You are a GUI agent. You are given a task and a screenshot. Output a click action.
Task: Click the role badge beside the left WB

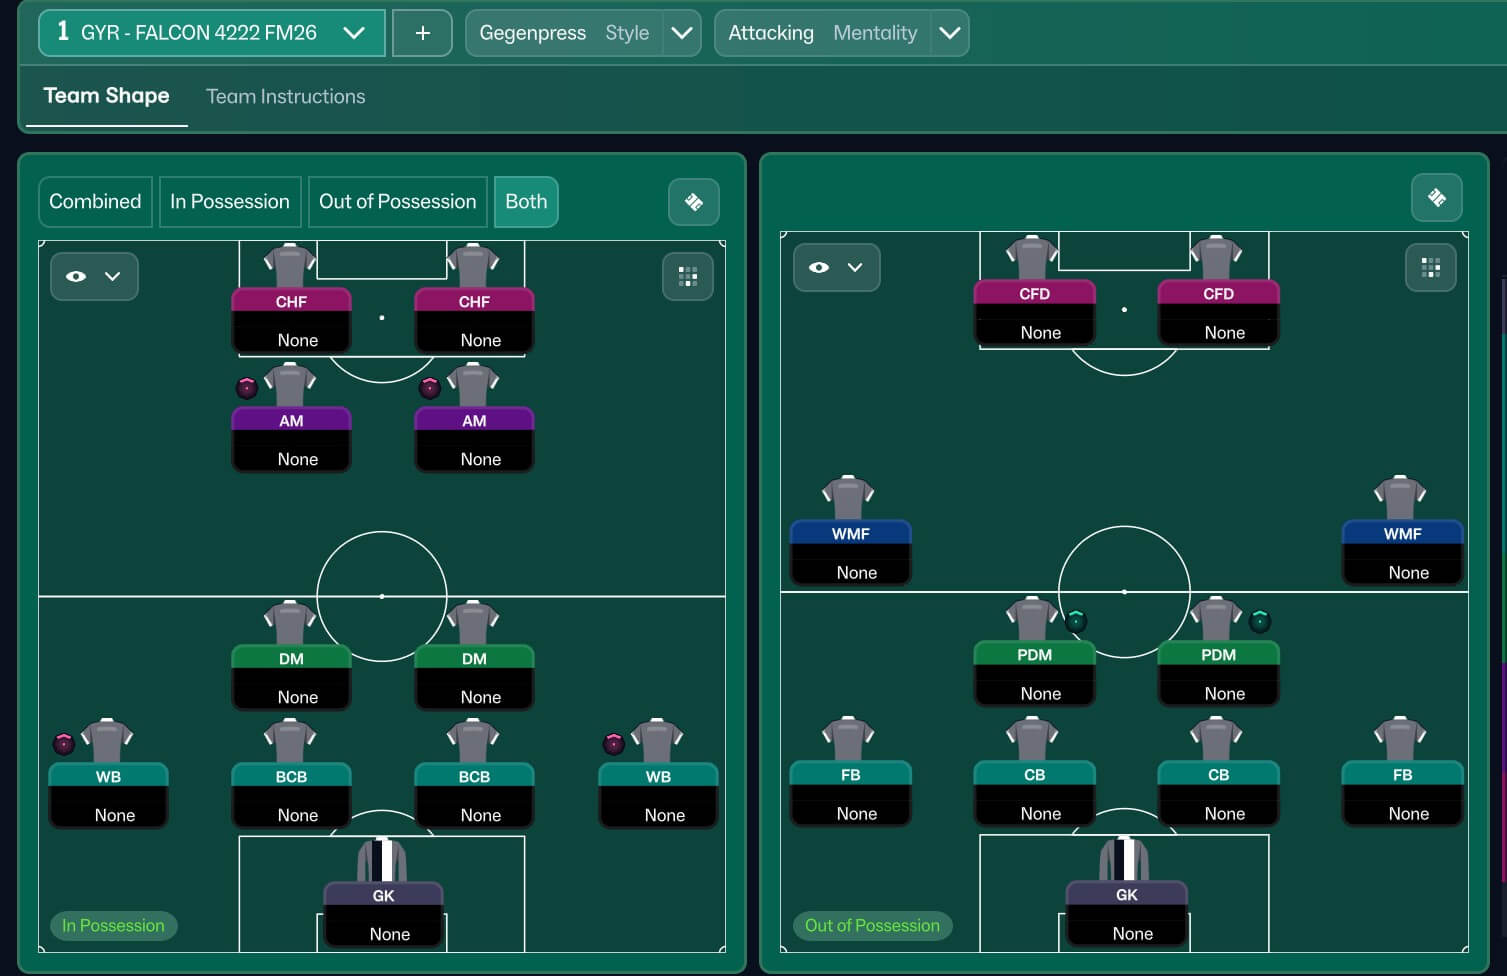click(64, 743)
